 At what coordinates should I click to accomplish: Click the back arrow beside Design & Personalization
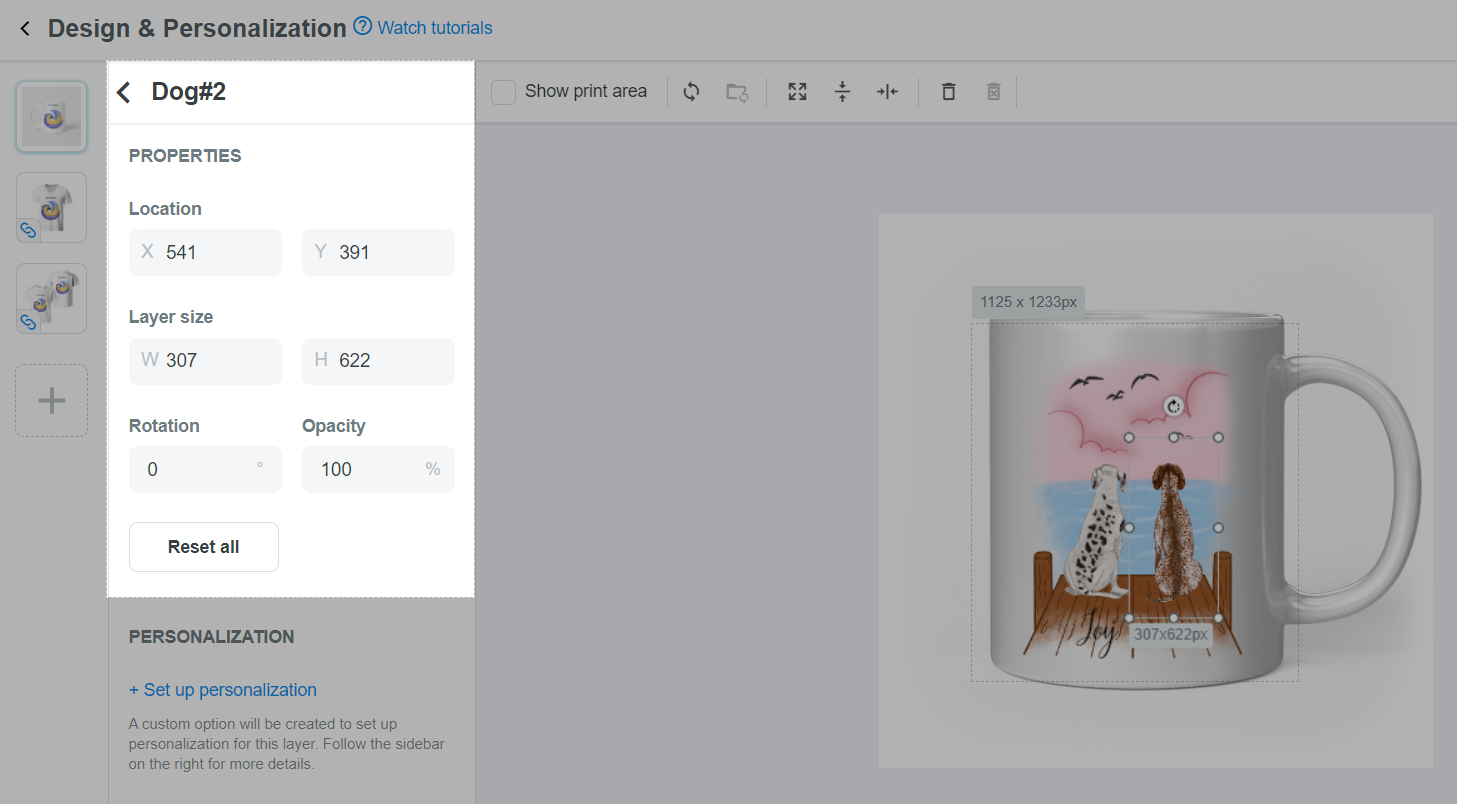(25, 29)
